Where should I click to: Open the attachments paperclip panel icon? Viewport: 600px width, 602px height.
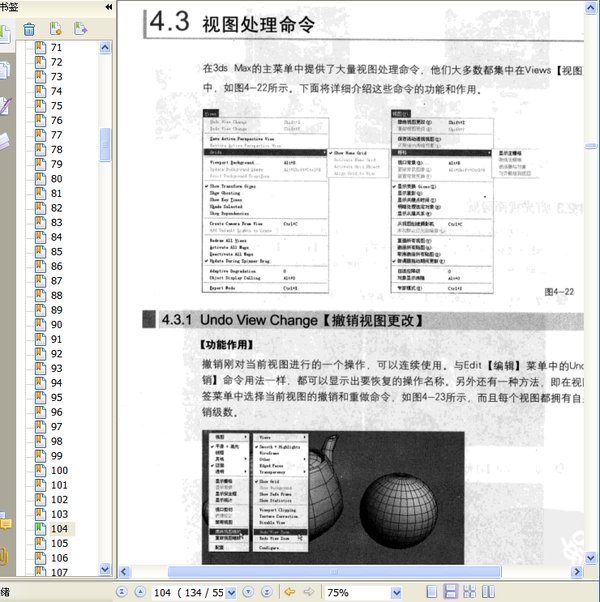4,556
